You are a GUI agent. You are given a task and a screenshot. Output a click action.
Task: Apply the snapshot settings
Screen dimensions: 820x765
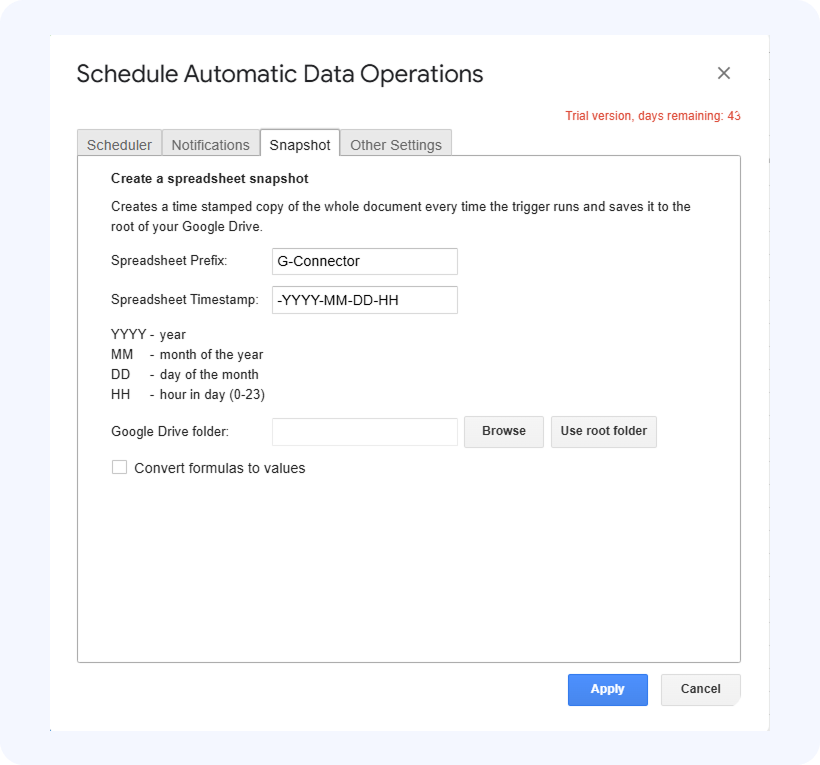[607, 689]
